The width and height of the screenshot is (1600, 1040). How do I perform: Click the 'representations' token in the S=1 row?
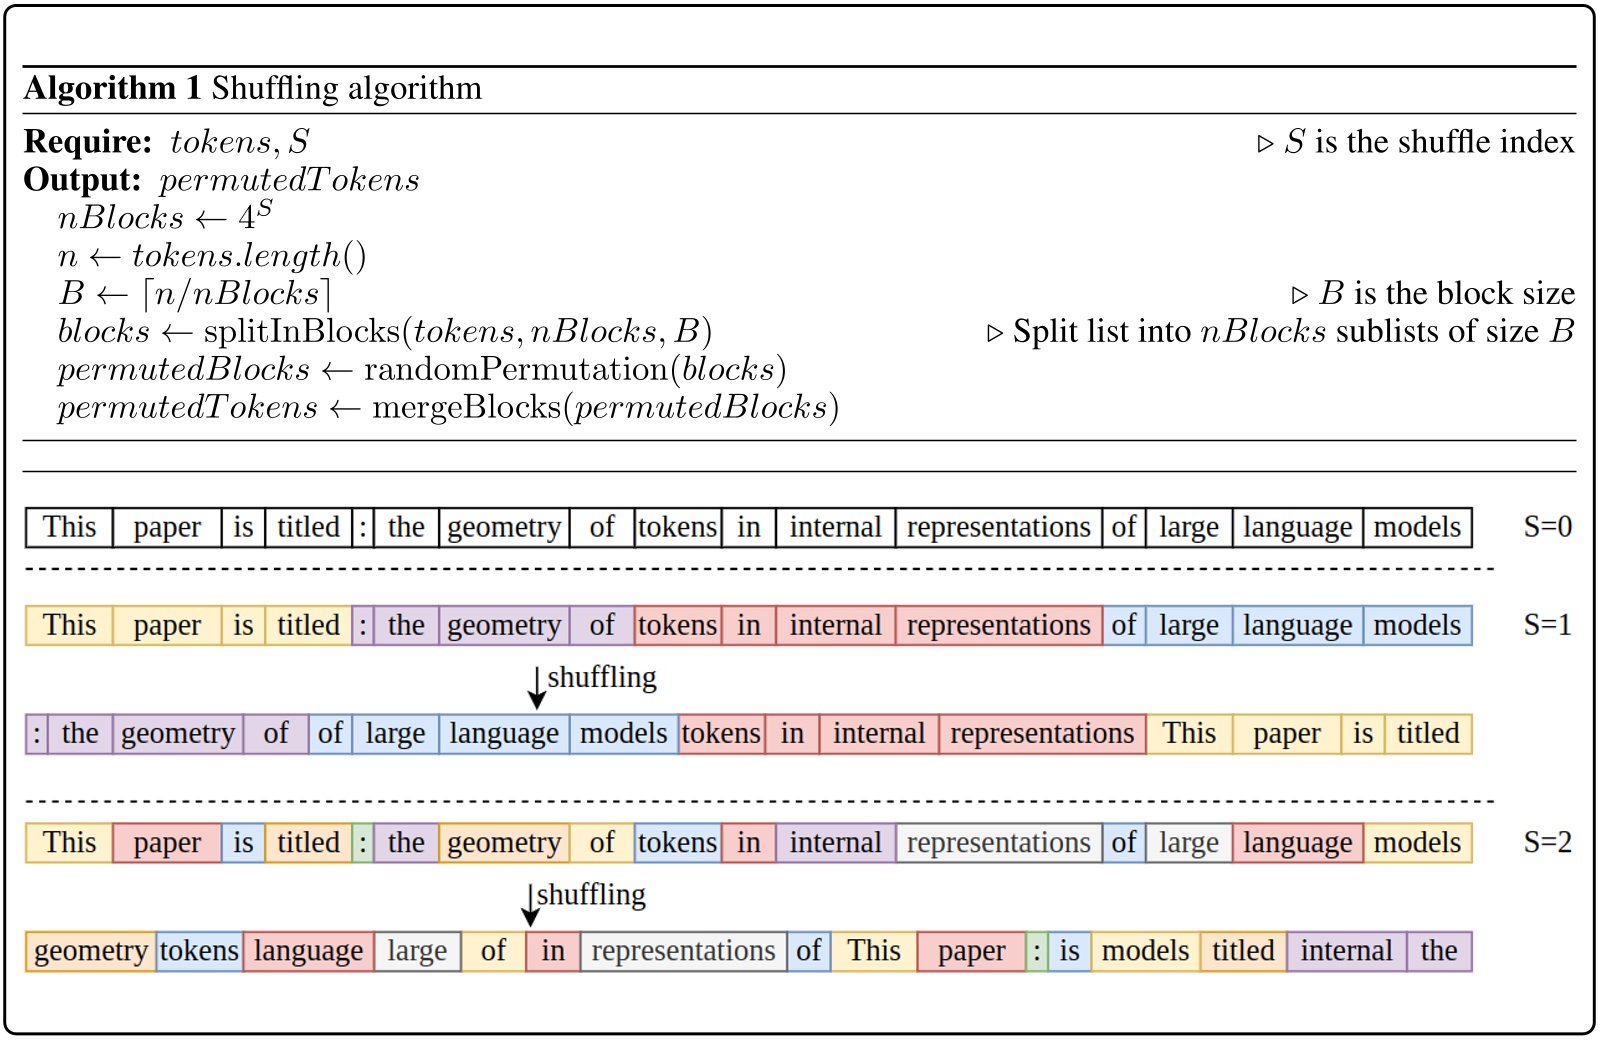(997, 624)
